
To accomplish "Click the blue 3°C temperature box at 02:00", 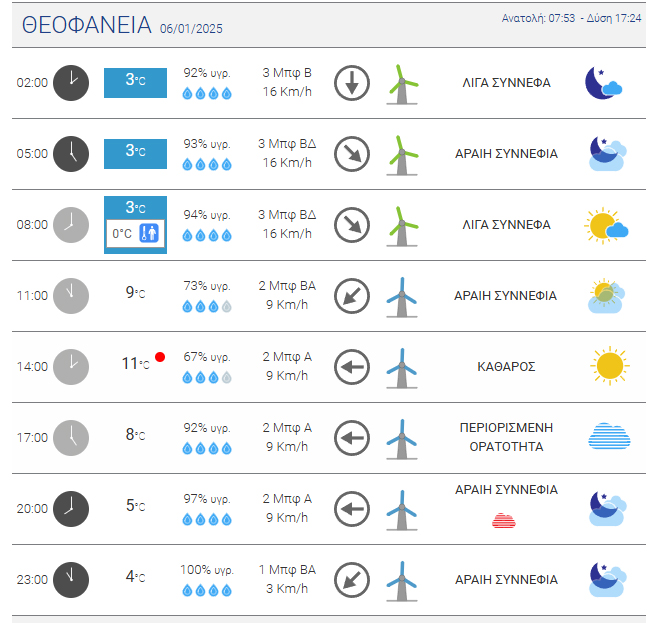I will [135, 82].
